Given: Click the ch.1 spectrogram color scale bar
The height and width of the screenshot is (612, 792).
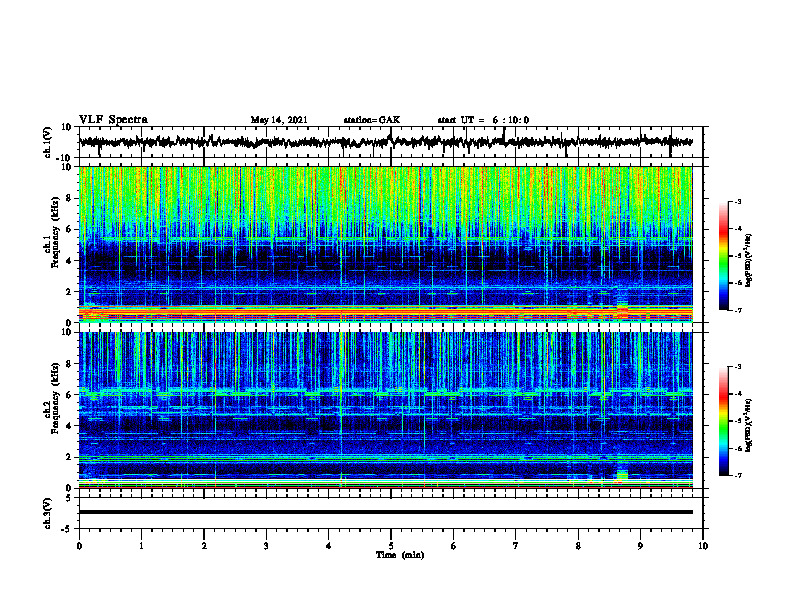Looking at the screenshot, I should click(723, 256).
